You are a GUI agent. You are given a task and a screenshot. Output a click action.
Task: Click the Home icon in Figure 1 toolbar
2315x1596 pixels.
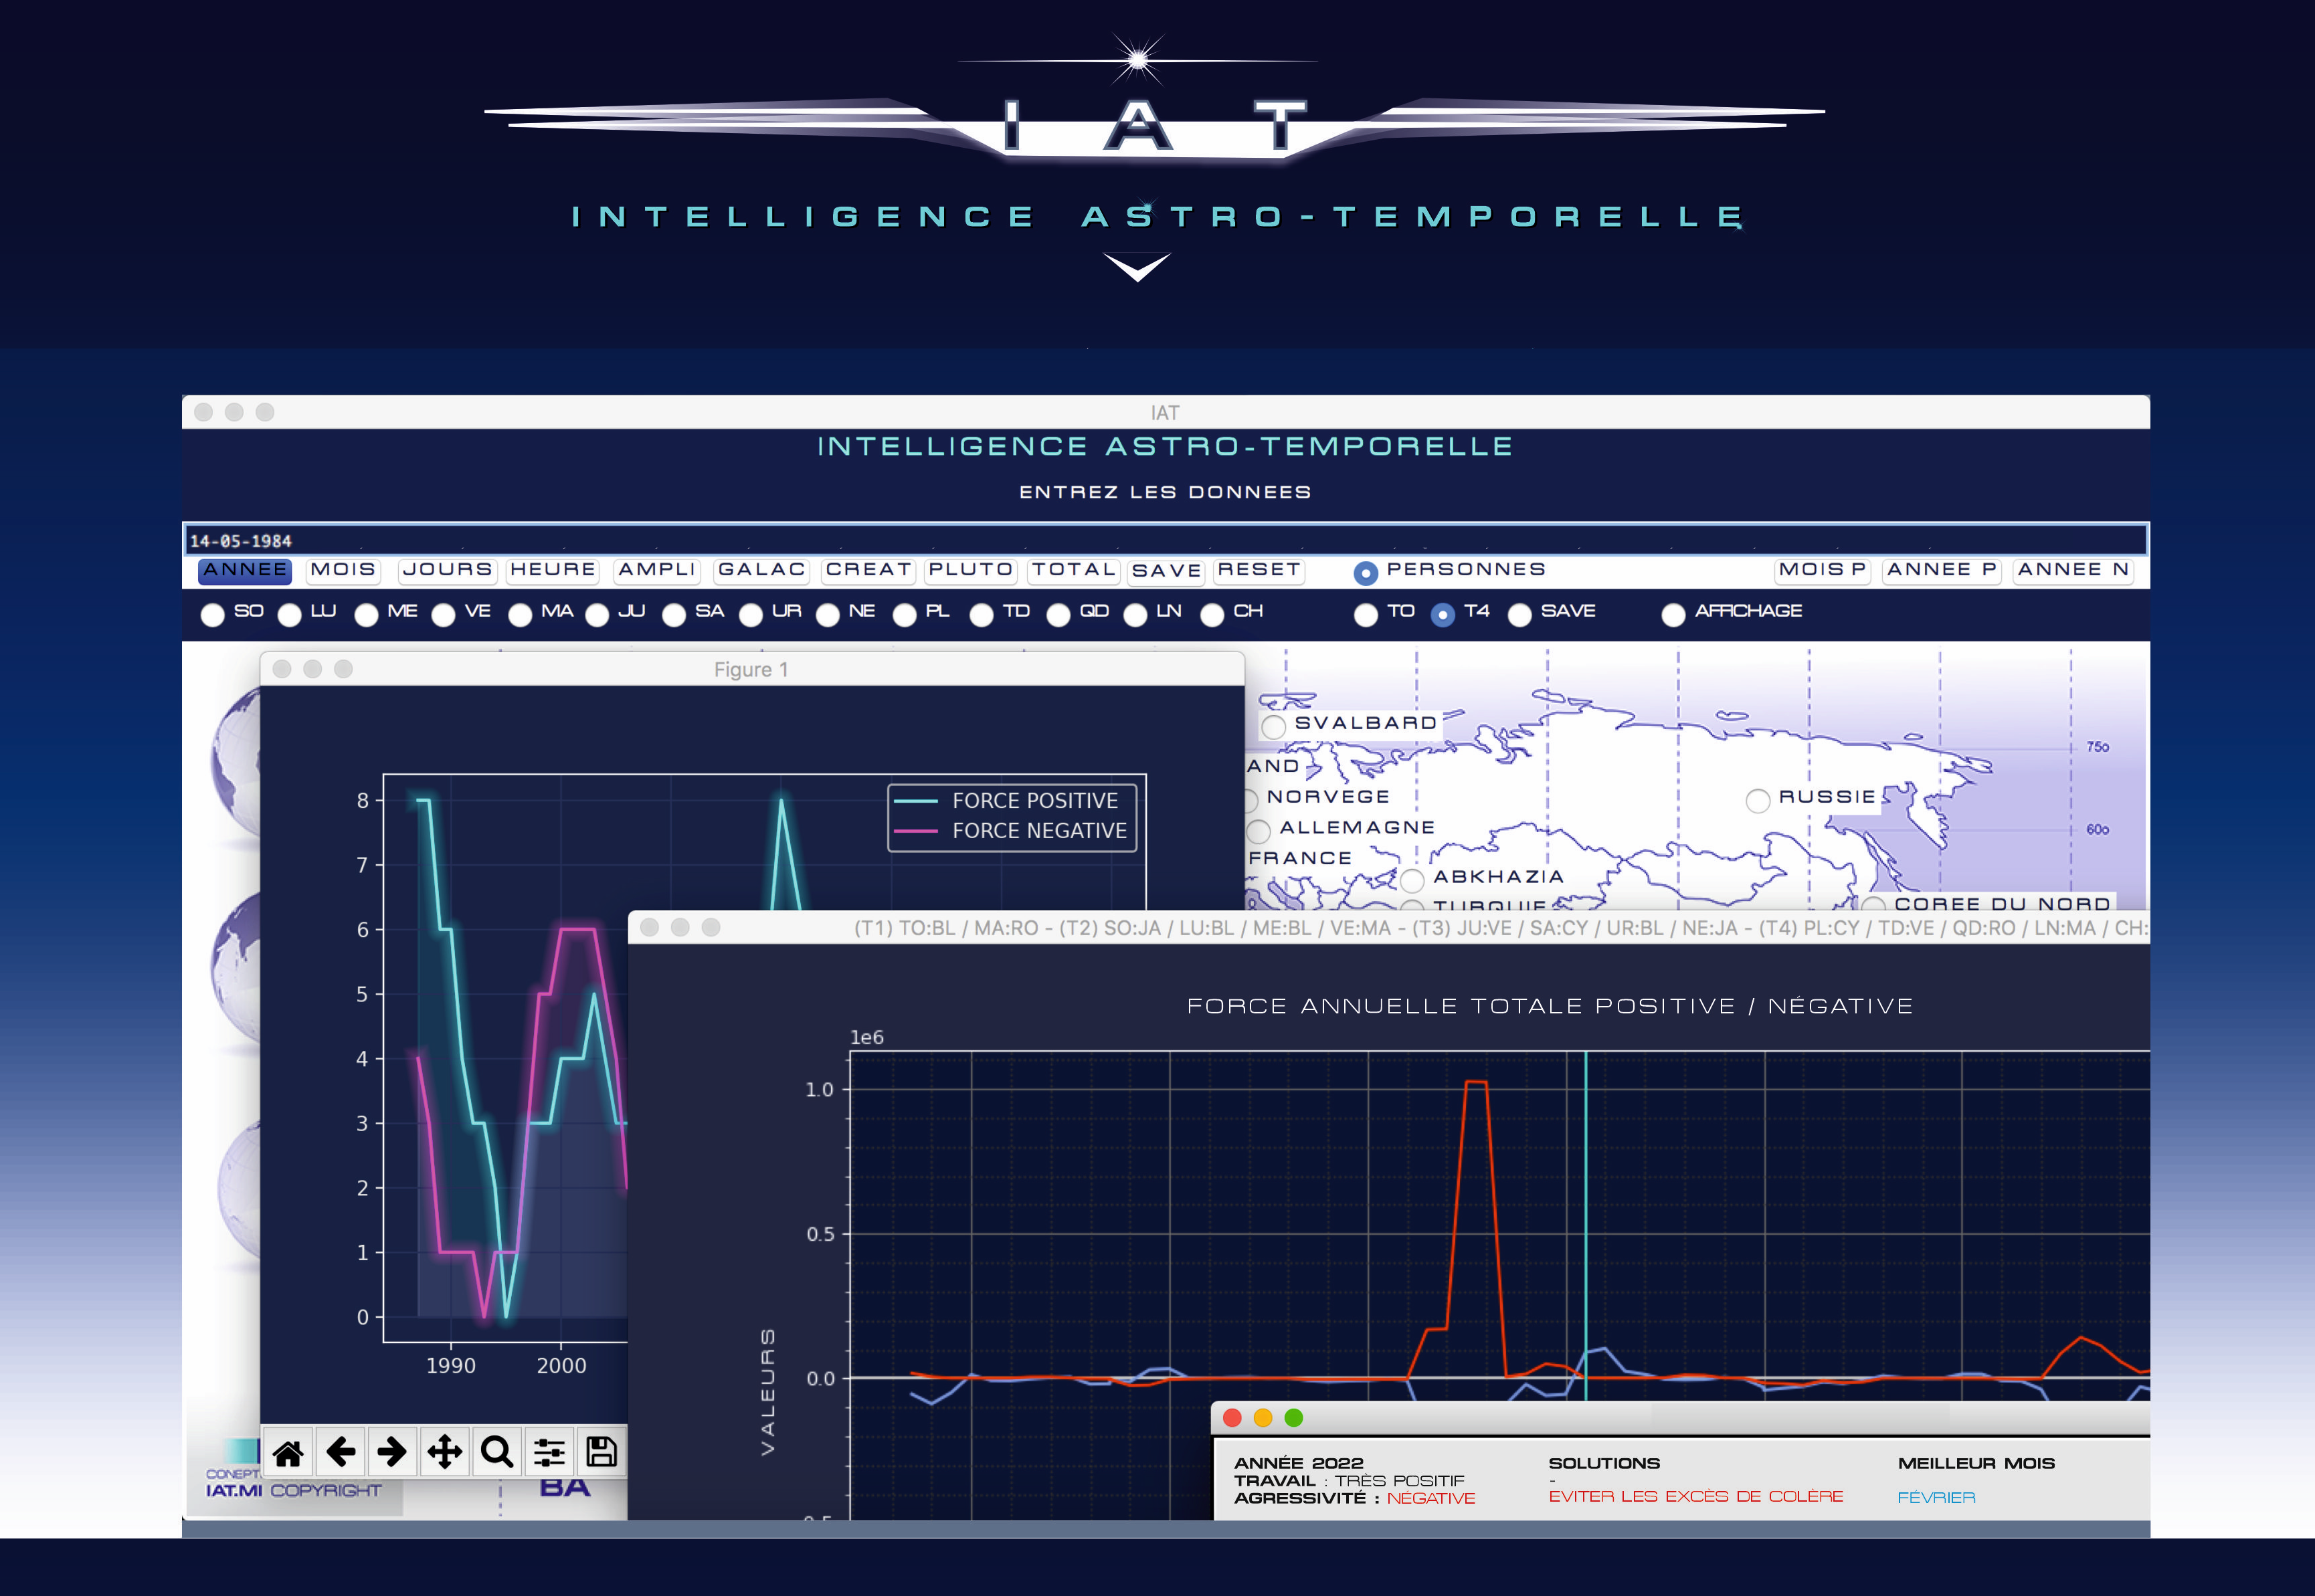[288, 1452]
